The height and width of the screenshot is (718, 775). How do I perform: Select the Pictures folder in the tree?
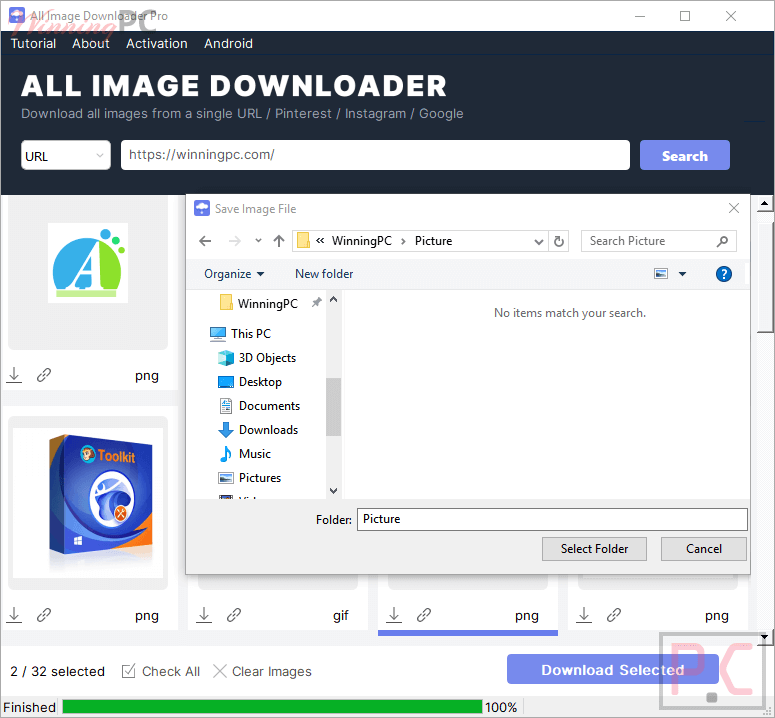[x=250, y=478]
